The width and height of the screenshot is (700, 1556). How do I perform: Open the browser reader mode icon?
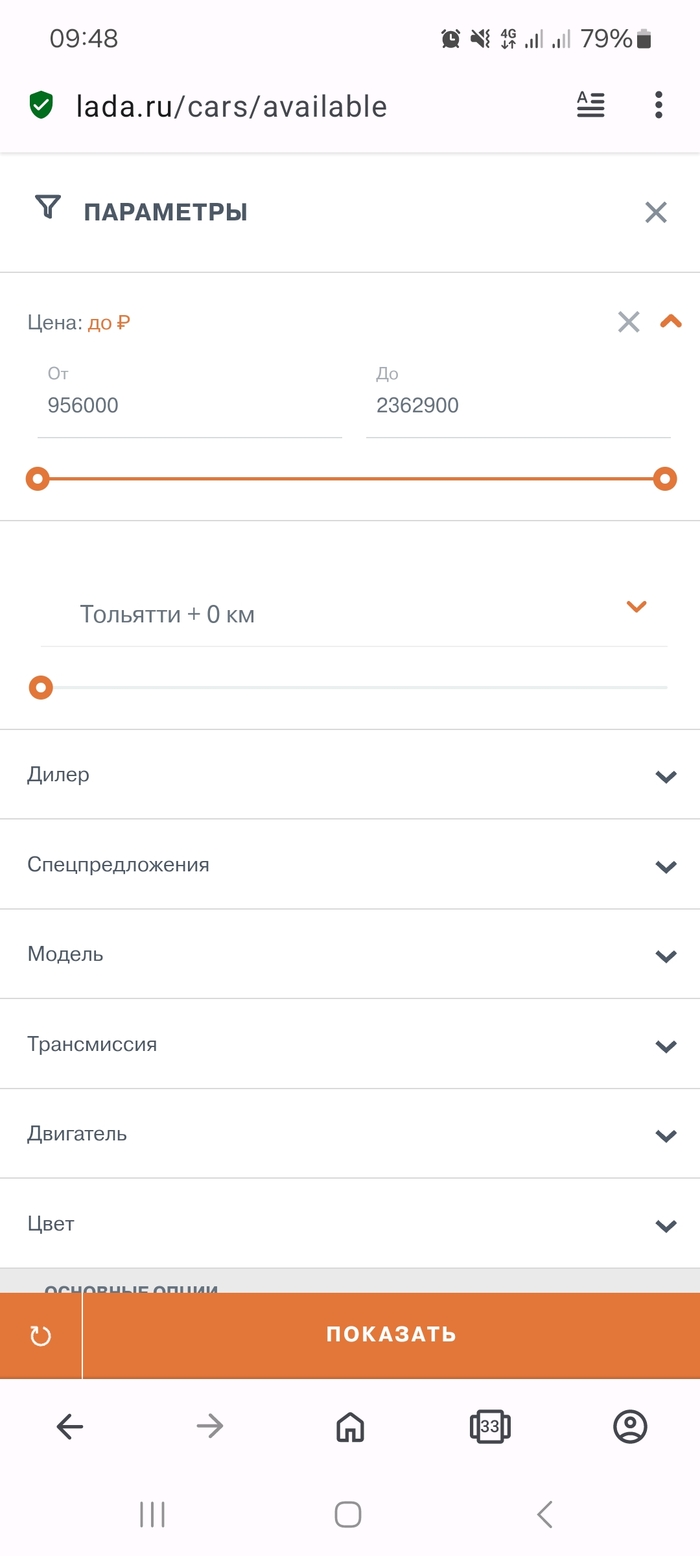(x=591, y=105)
